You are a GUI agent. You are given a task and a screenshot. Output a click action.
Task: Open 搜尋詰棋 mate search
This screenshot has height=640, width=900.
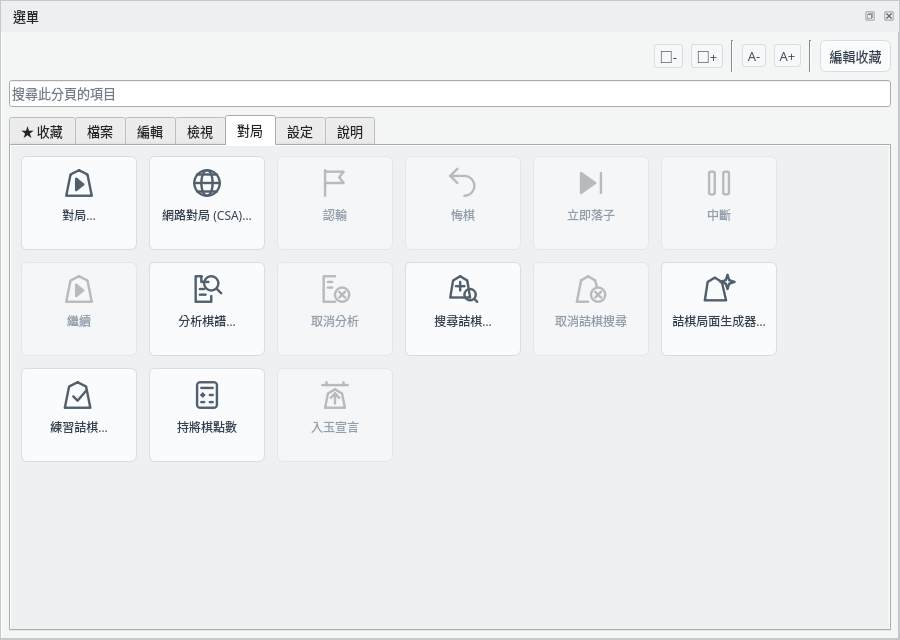click(463, 309)
